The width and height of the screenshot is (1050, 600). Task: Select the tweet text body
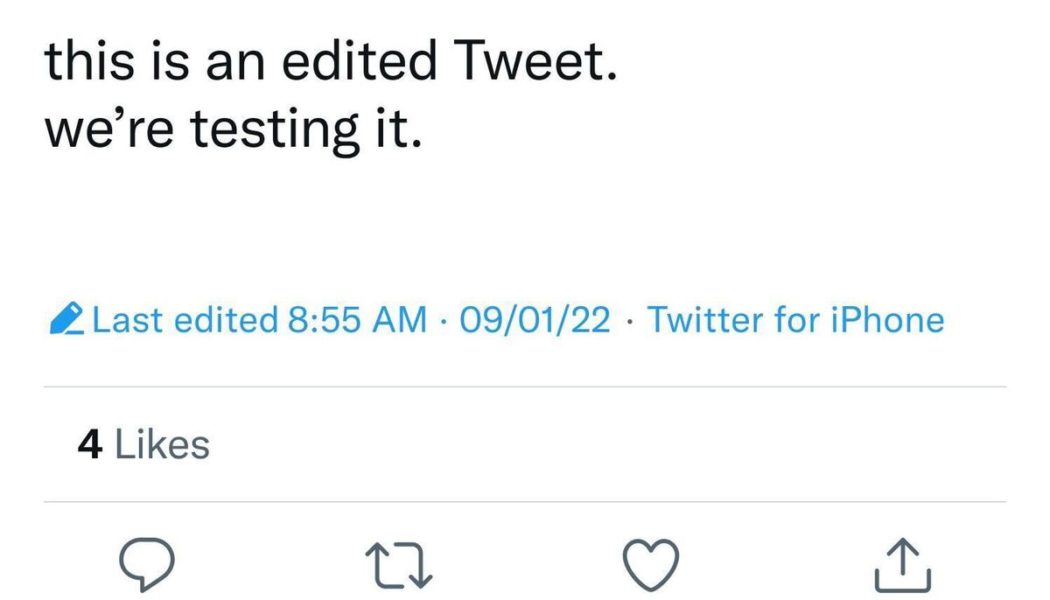click(x=330, y=90)
